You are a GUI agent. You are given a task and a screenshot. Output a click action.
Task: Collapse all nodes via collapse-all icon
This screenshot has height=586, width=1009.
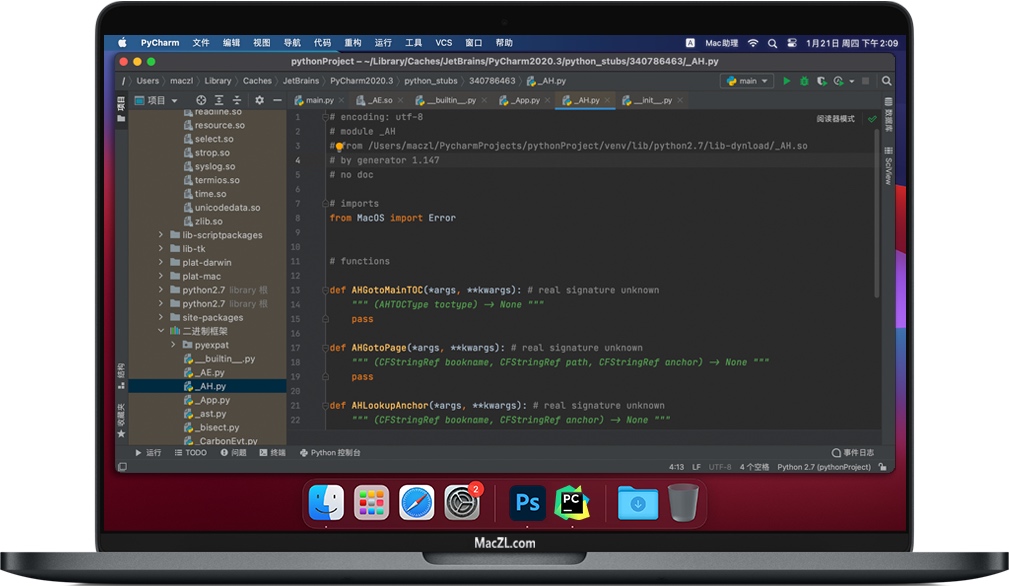tap(237, 100)
